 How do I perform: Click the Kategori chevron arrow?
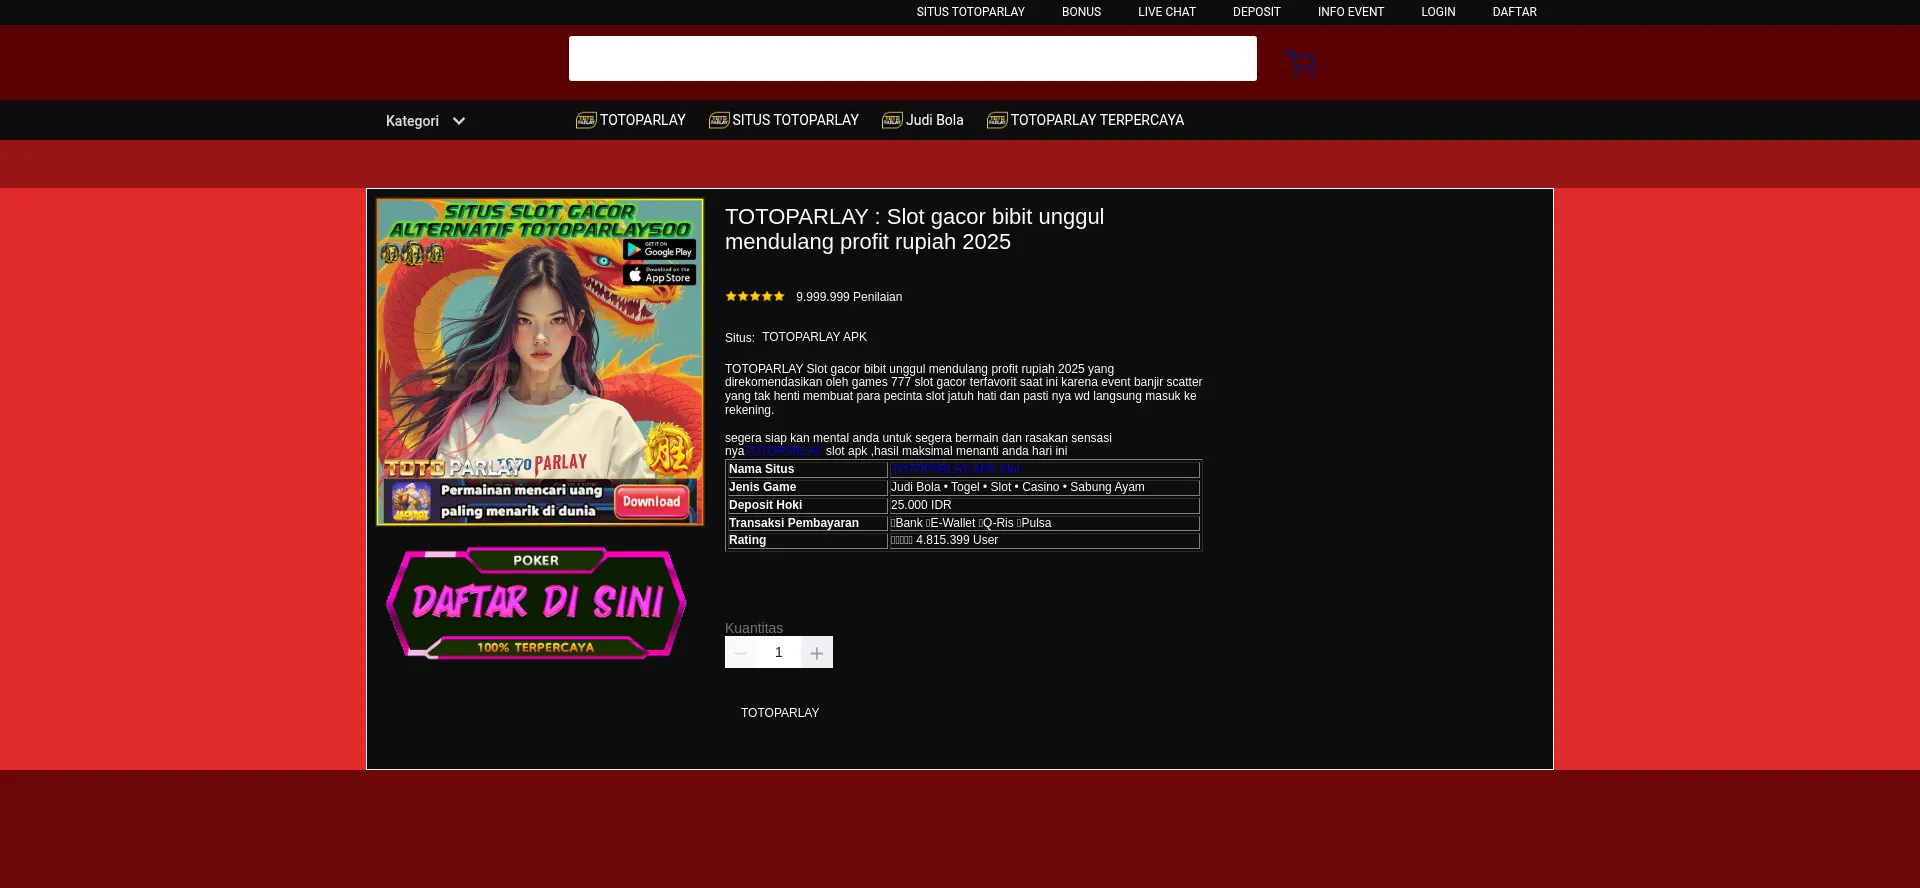(459, 121)
